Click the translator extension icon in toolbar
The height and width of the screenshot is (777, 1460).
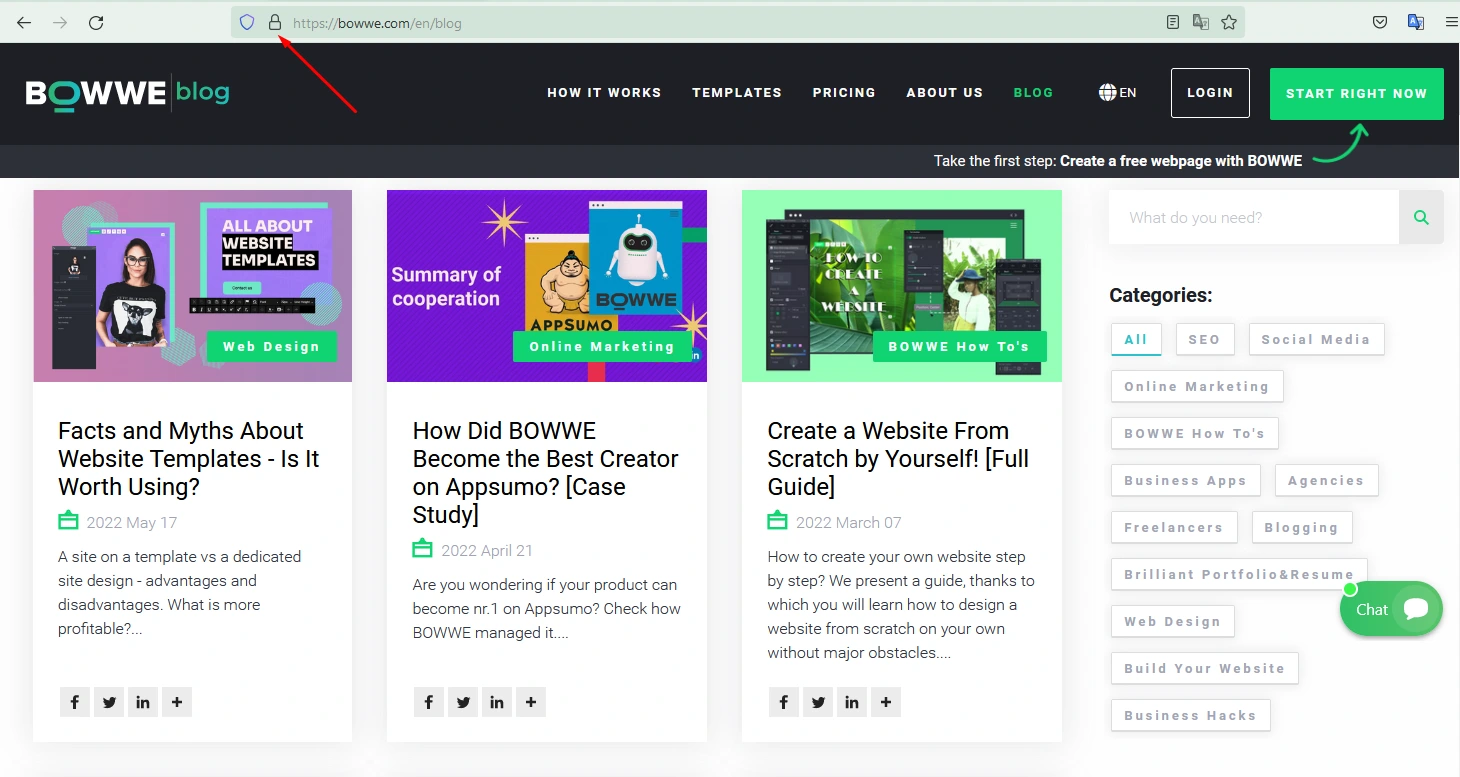pyautogui.click(x=1416, y=22)
